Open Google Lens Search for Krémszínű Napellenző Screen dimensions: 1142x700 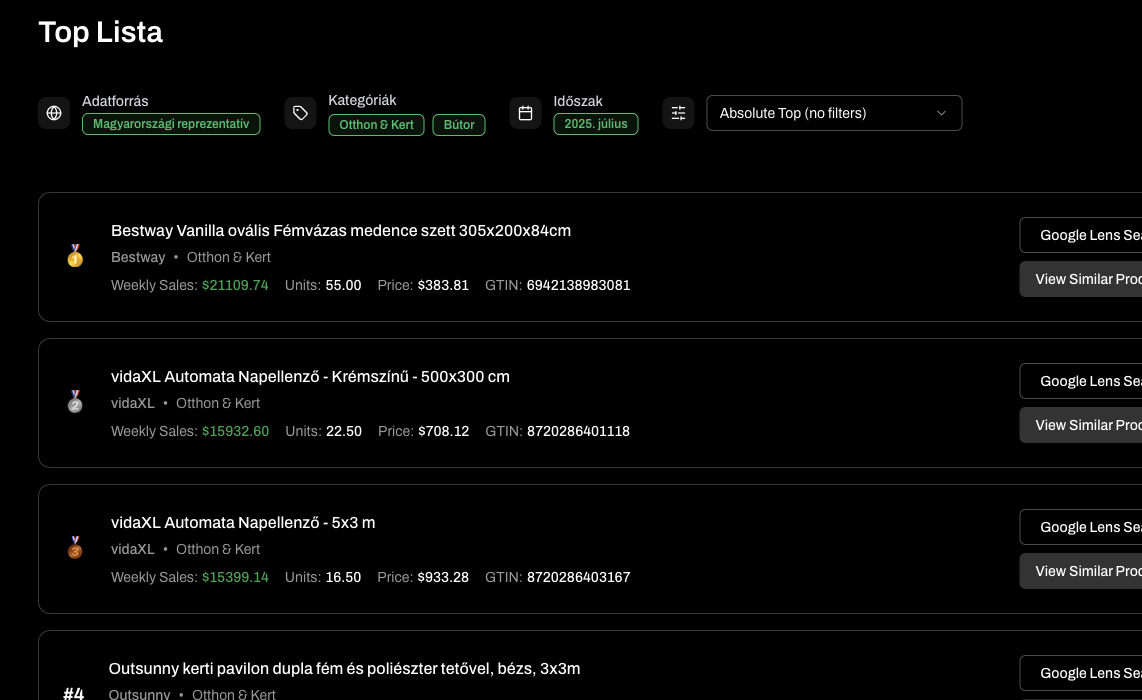click(x=1081, y=381)
